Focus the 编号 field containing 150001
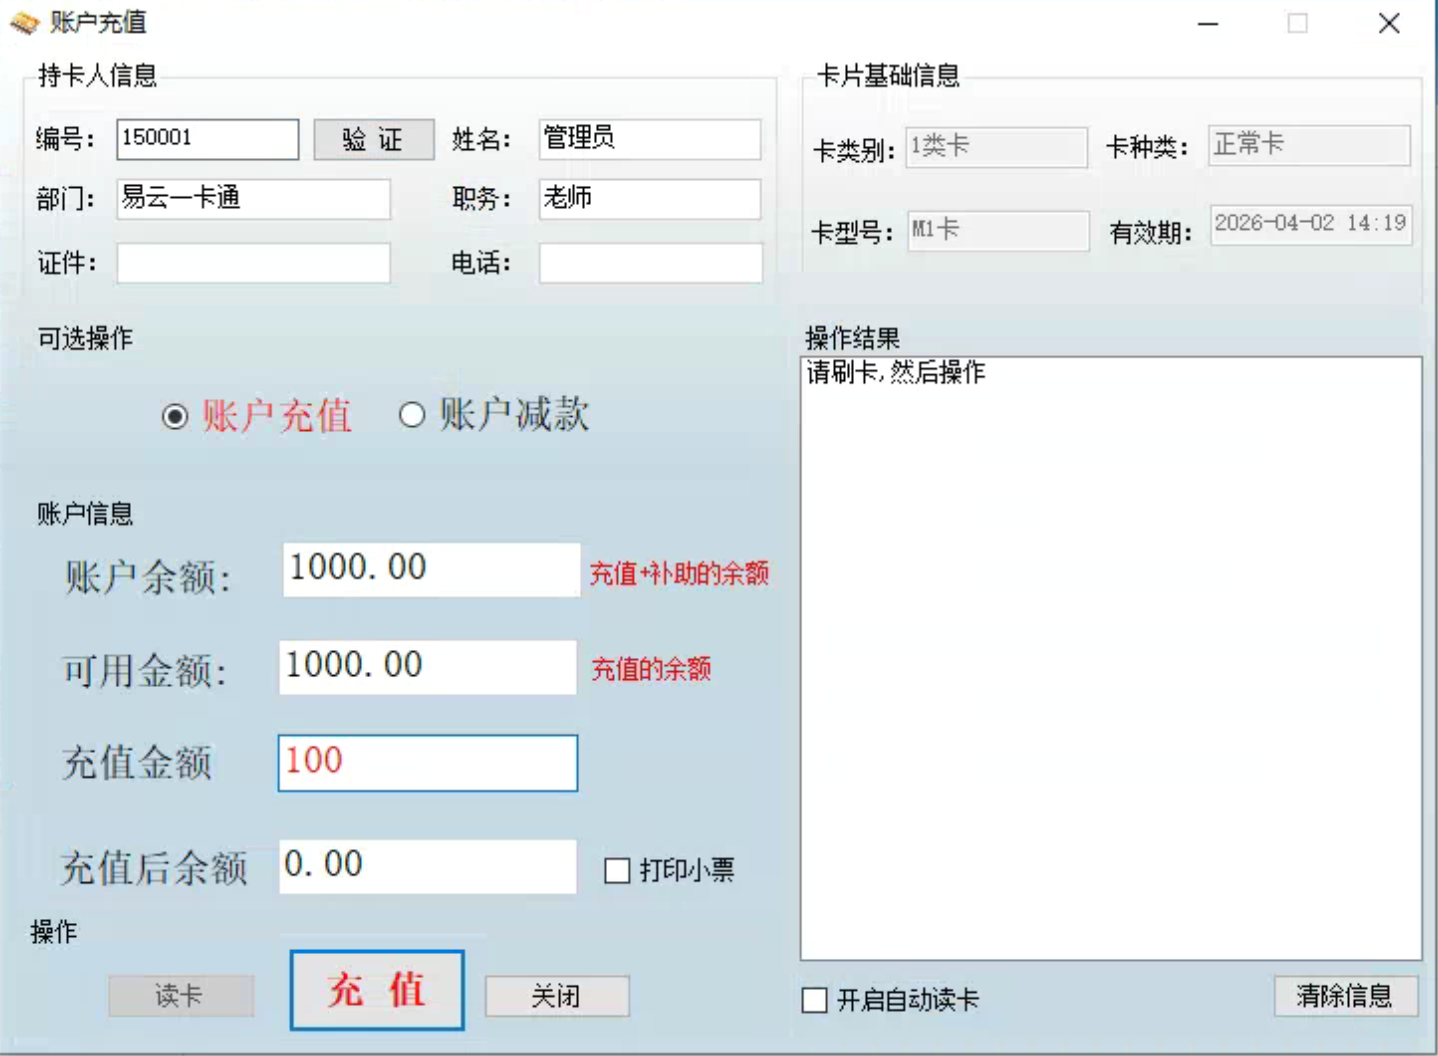1438x1056 pixels. point(208,139)
